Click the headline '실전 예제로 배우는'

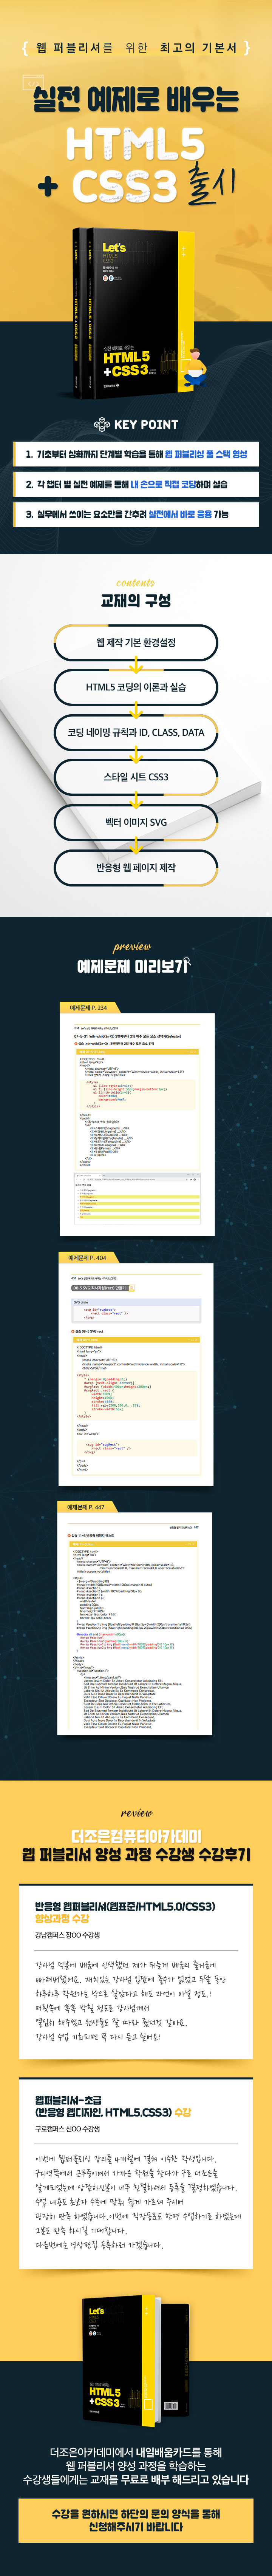[136, 99]
